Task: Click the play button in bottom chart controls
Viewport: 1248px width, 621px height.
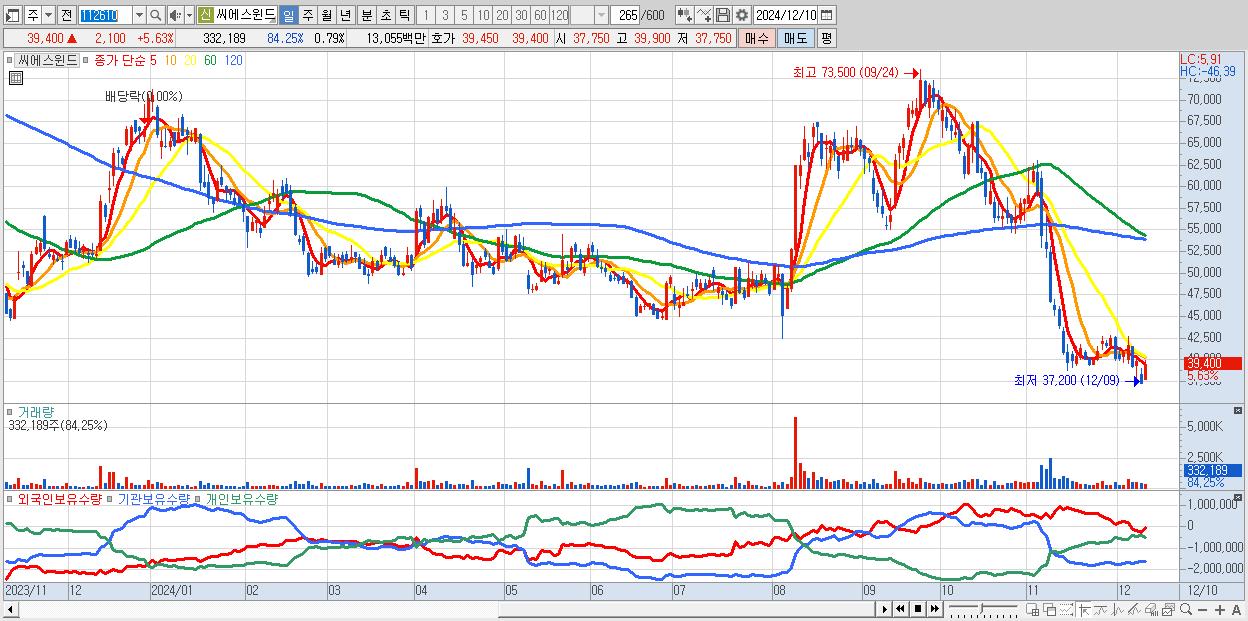Action: [x=885, y=609]
